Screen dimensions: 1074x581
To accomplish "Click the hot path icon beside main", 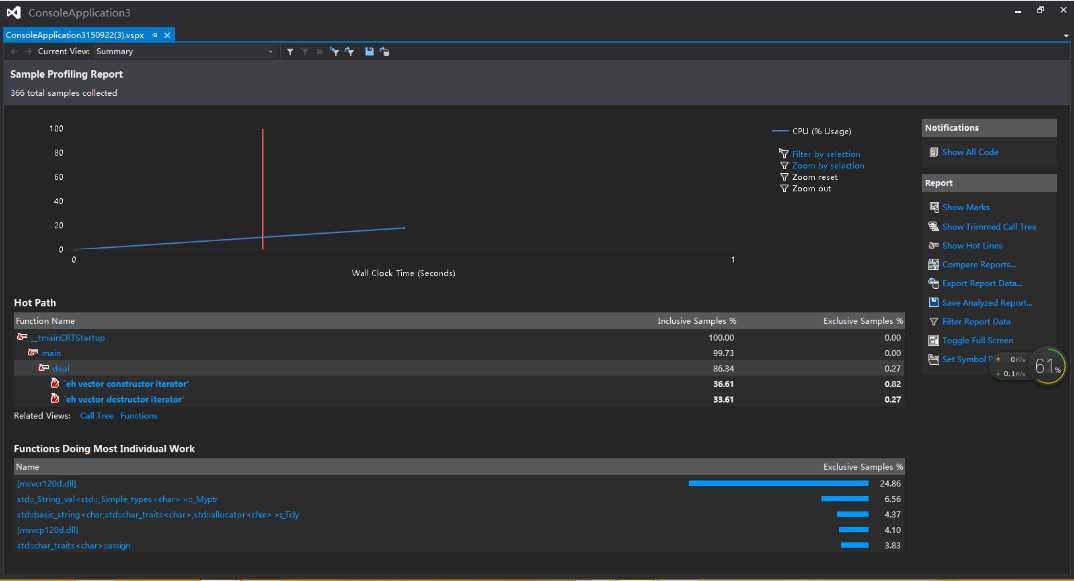I will click(33, 353).
